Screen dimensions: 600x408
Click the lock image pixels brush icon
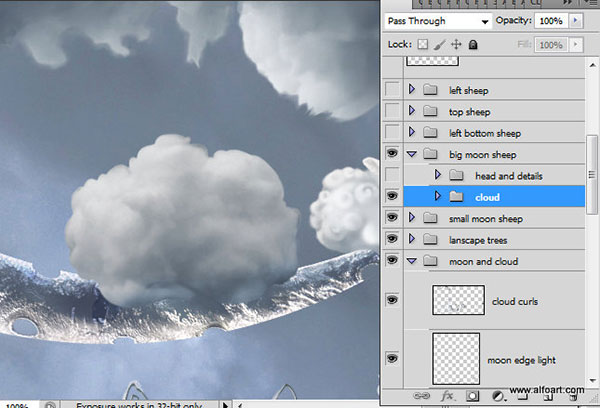[x=440, y=44]
